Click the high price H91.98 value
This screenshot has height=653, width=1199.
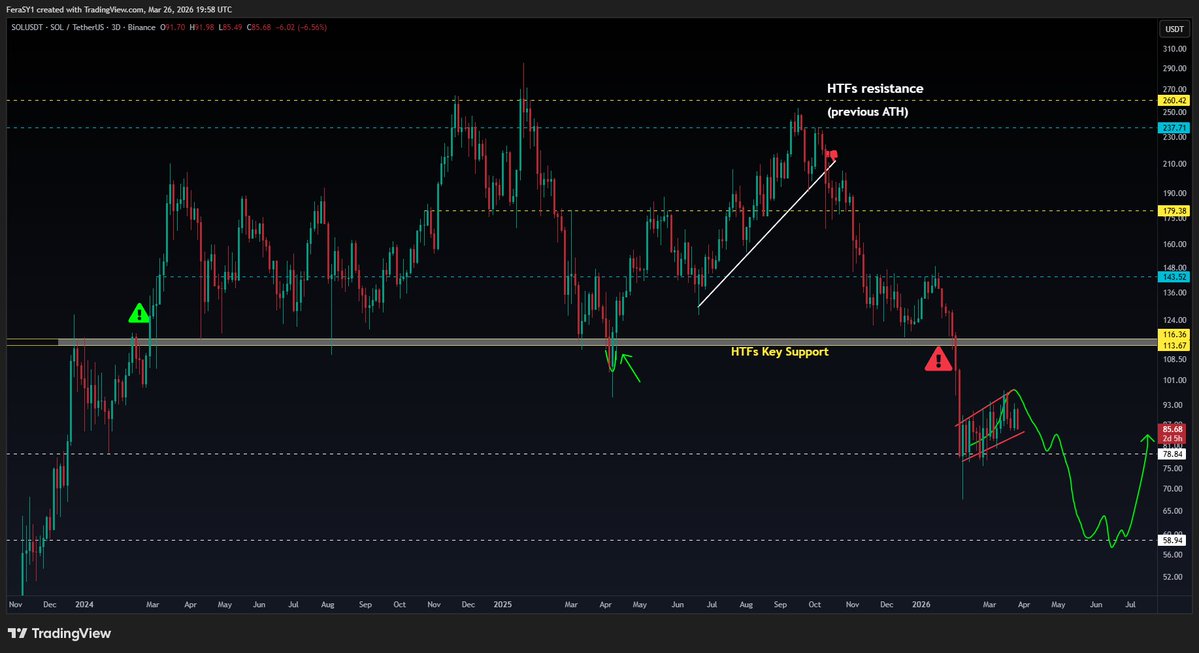point(203,28)
